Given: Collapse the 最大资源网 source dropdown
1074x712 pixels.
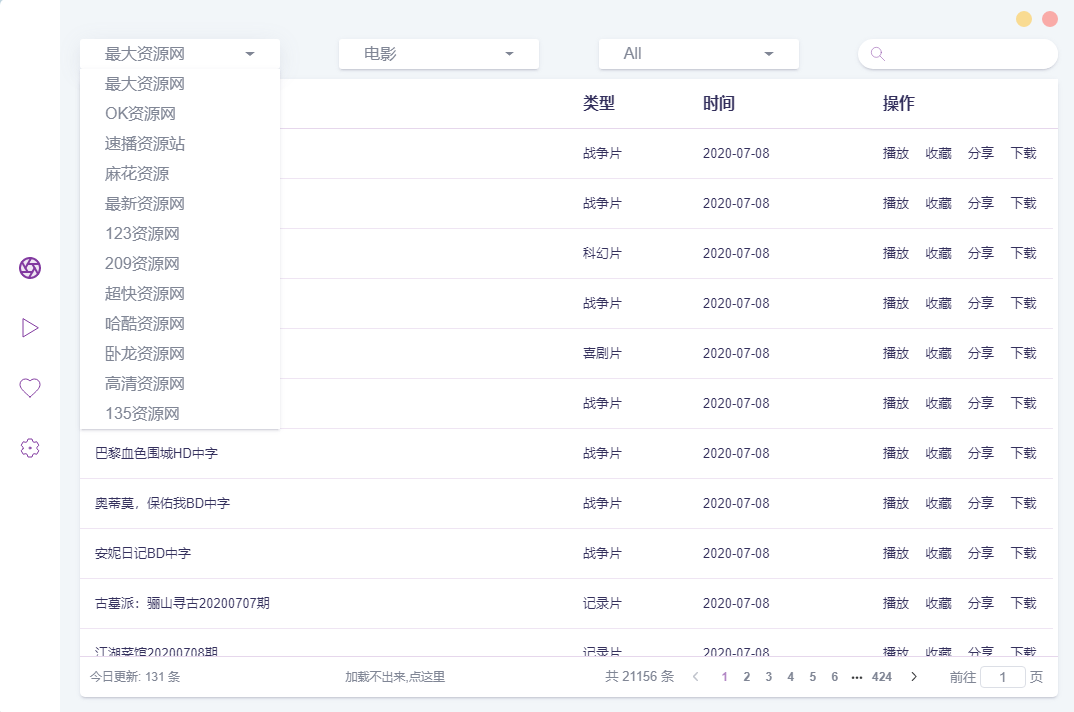Looking at the screenshot, I should click(180, 54).
